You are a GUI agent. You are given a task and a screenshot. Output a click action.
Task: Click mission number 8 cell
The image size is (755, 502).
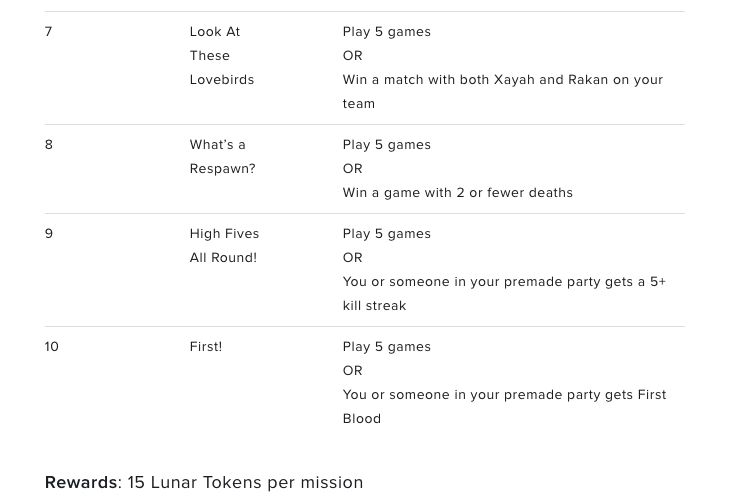(49, 145)
